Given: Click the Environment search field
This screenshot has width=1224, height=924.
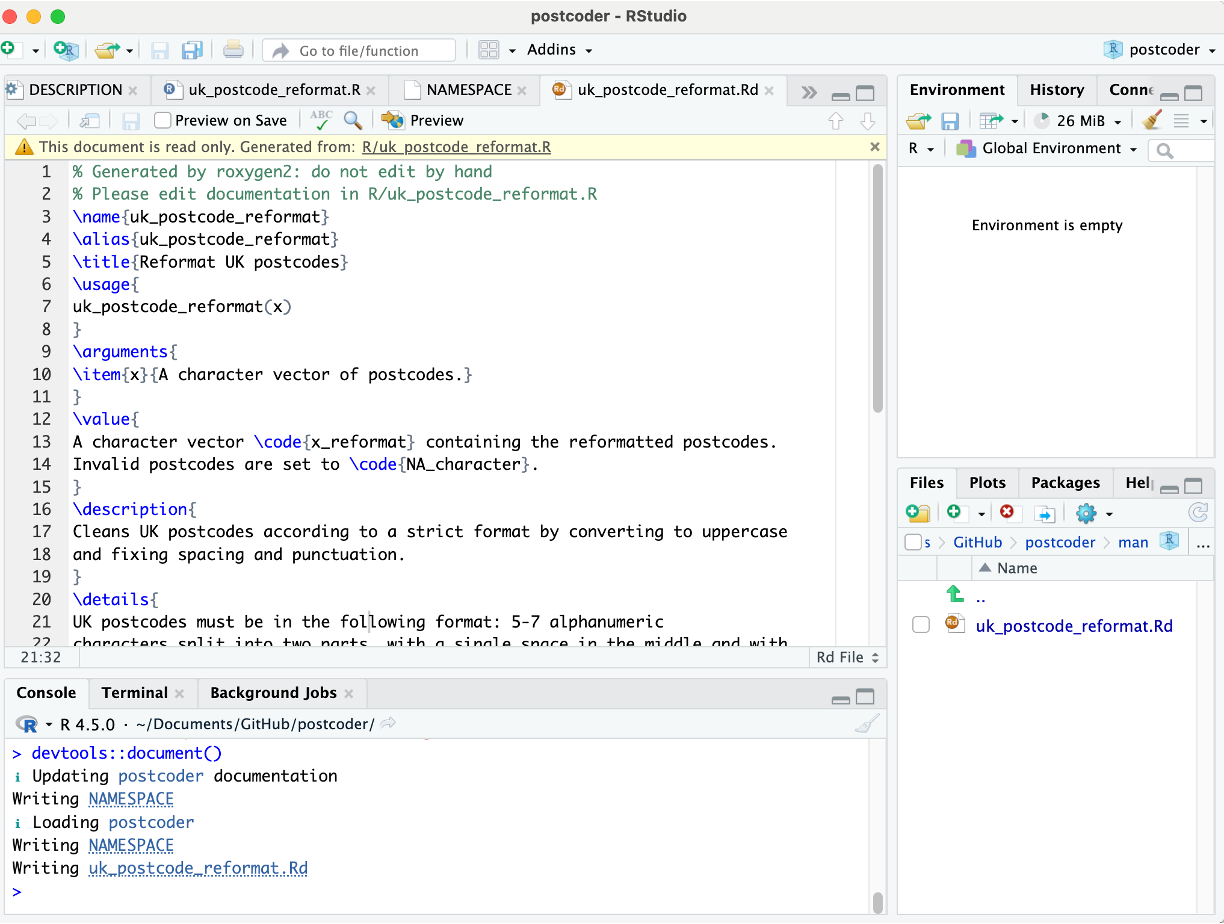Looking at the screenshot, I should tap(1181, 150).
